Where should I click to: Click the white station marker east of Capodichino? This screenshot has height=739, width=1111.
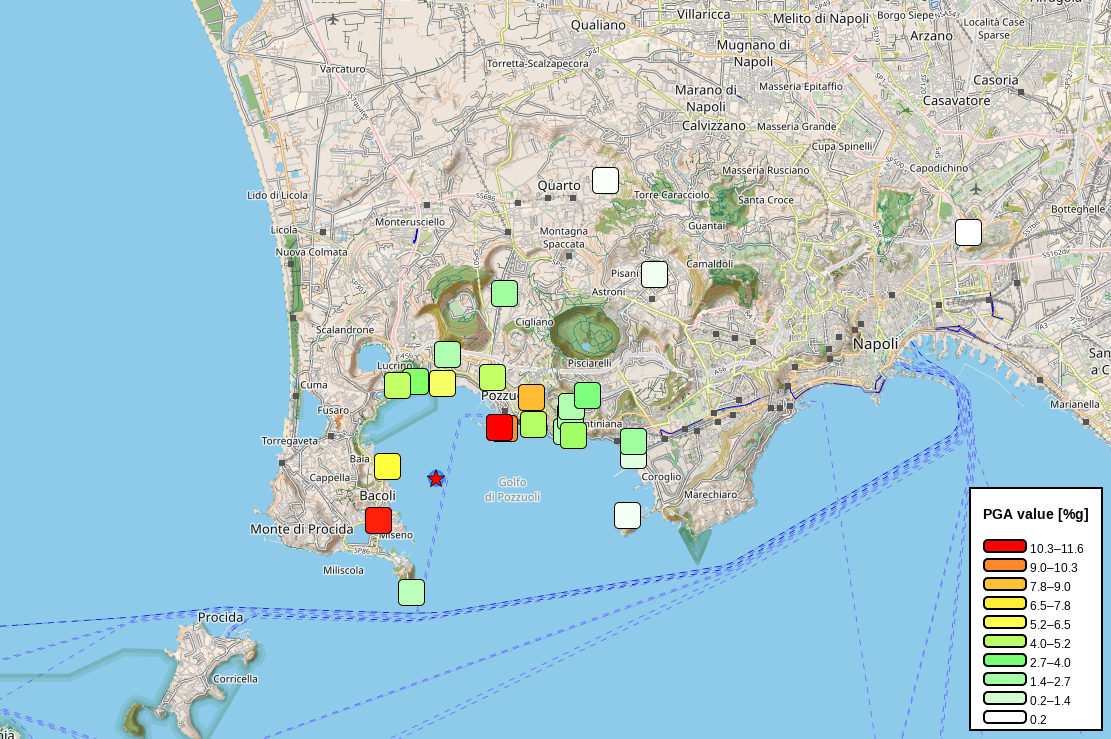click(x=968, y=232)
